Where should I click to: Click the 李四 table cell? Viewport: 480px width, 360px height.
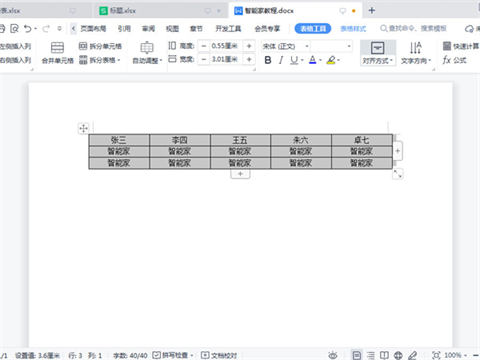point(180,140)
